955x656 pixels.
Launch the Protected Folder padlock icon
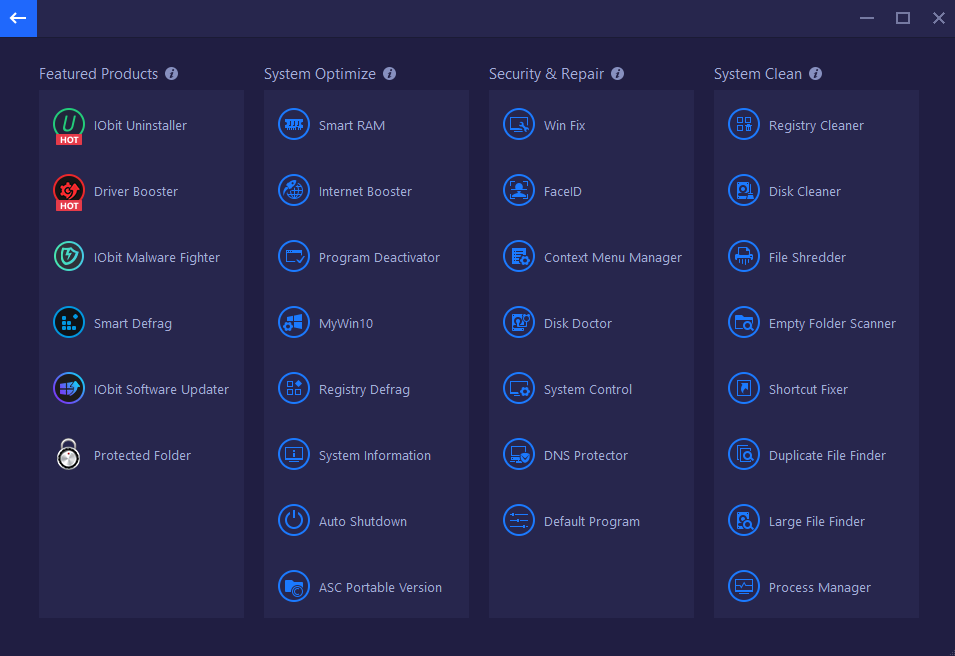(68, 454)
